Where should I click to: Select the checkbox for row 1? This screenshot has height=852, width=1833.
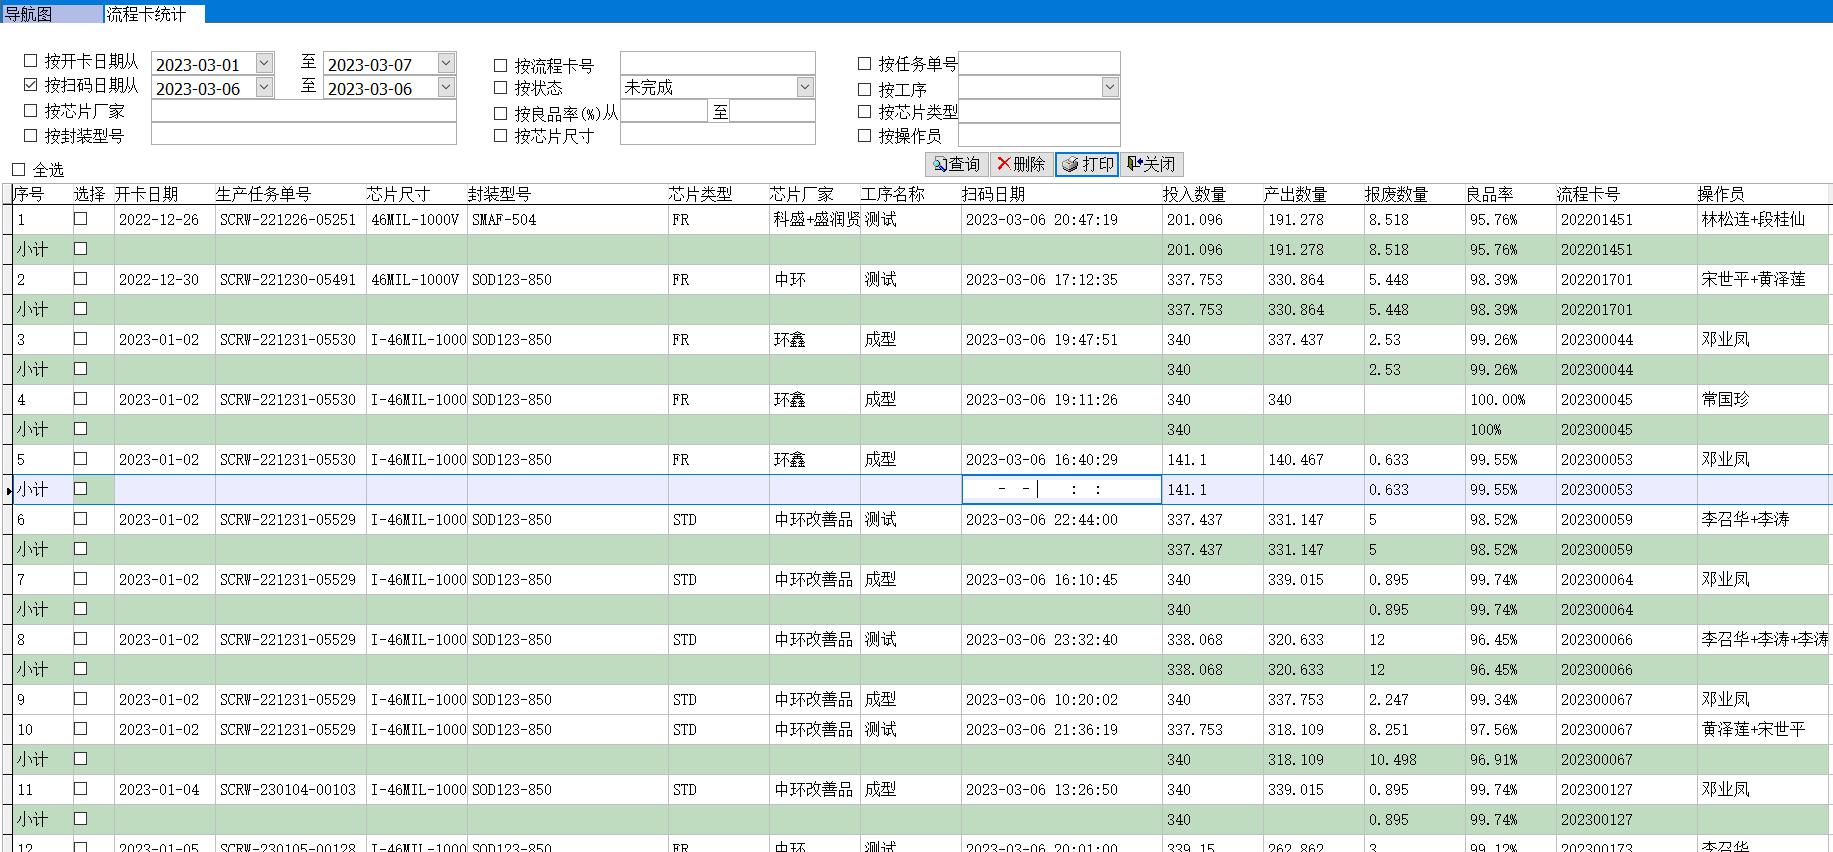(81, 219)
